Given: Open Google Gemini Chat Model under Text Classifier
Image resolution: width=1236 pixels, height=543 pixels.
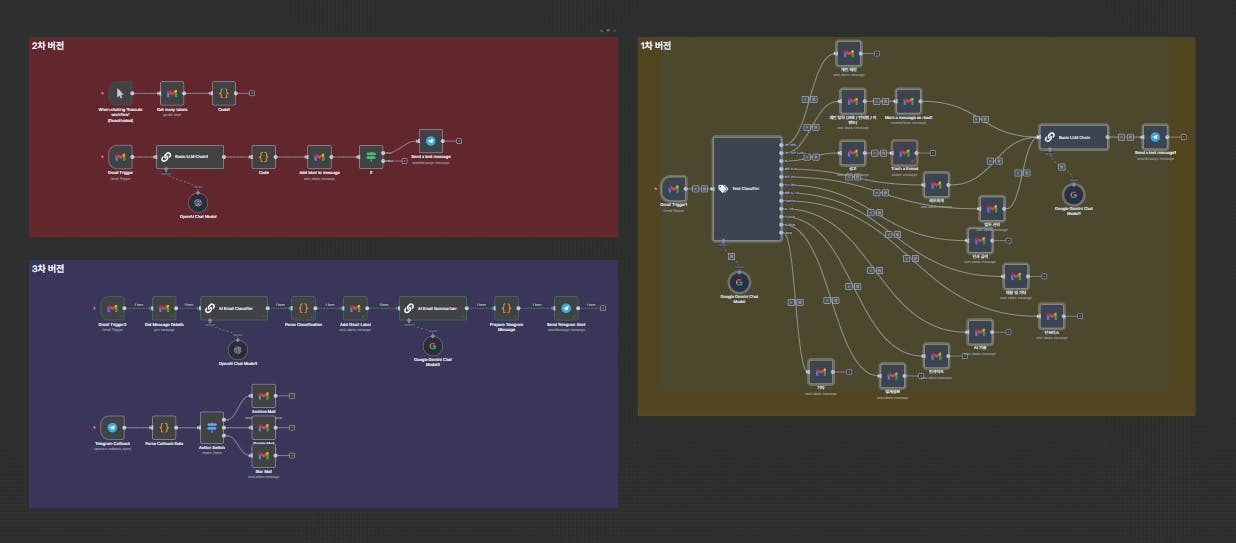Looking at the screenshot, I should click(x=739, y=282).
